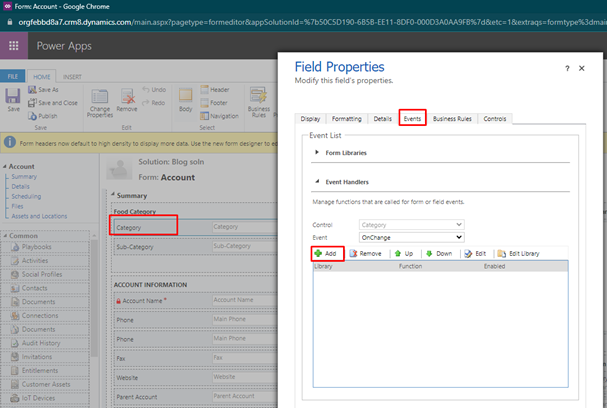Image resolution: width=607 pixels, height=408 pixels.
Task: Open the Business Rules tab
Action: click(x=452, y=119)
